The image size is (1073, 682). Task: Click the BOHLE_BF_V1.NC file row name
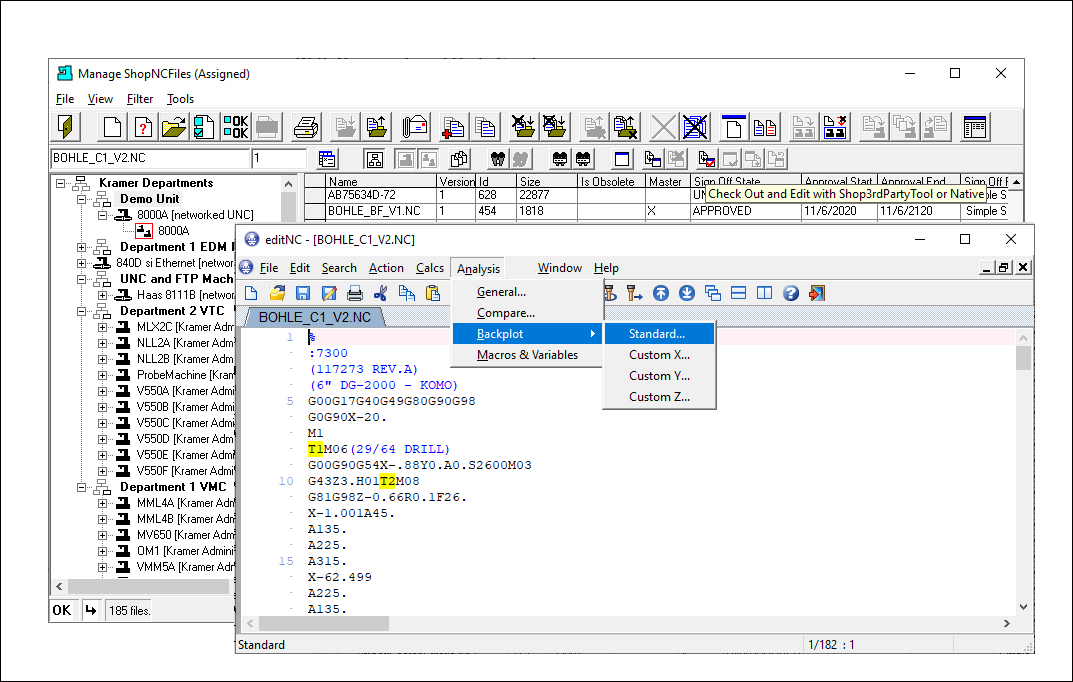(x=374, y=211)
